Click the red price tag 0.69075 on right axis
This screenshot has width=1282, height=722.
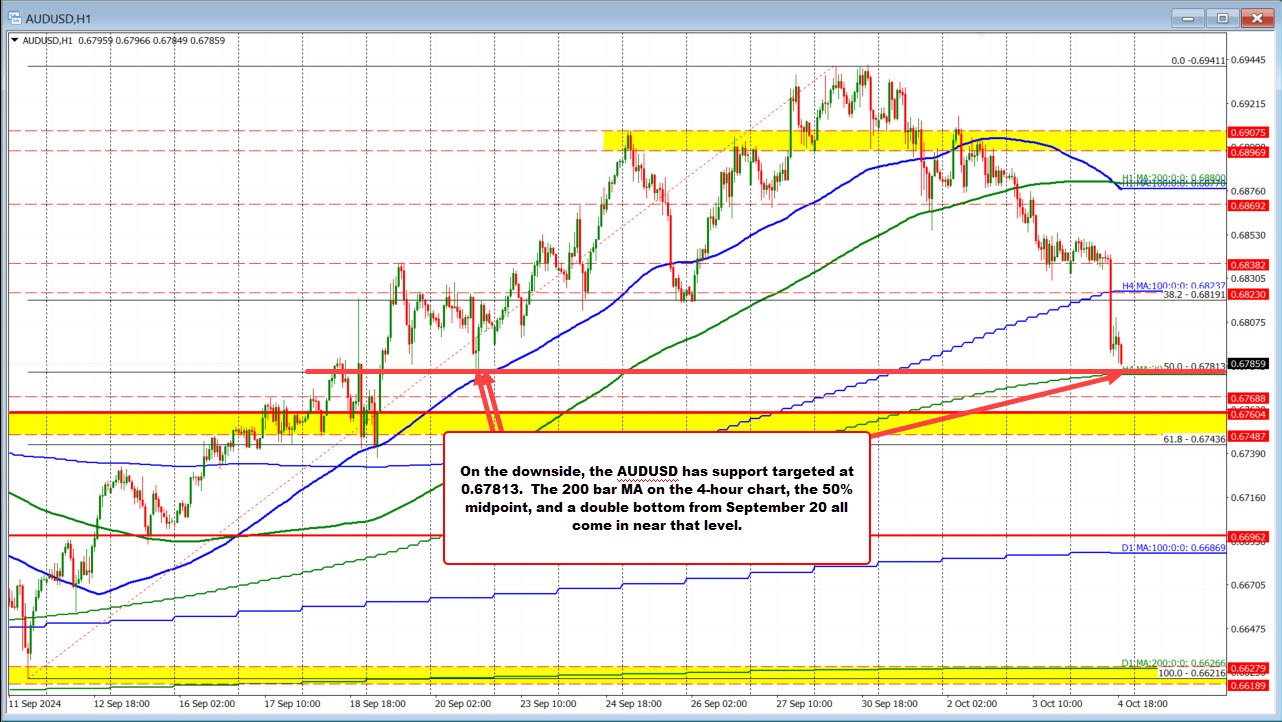1249,131
